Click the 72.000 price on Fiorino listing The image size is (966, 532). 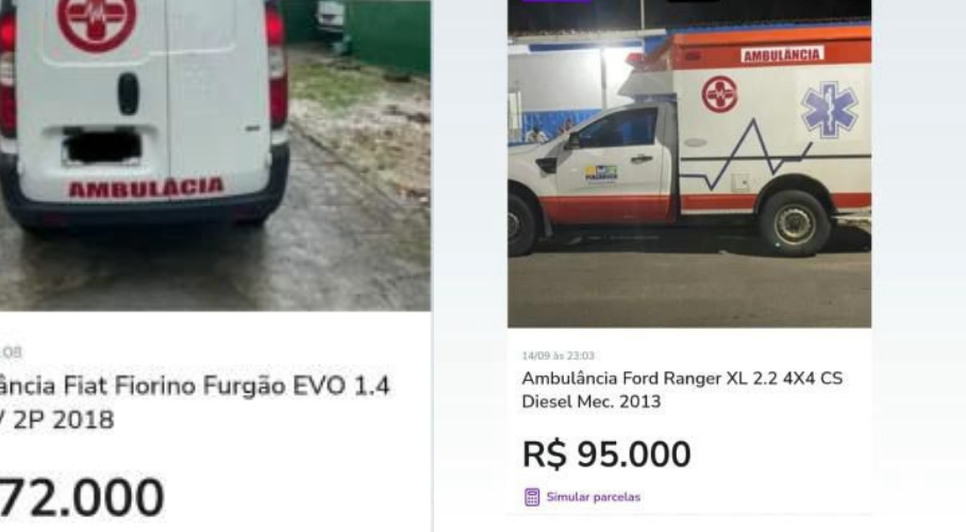[x=82, y=498]
